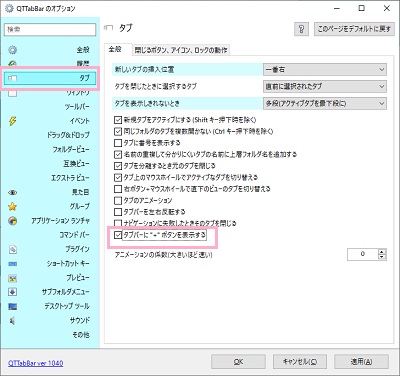The image size is (400, 376).
Task: Click the window icon beside ウィンドウ
Action: [12, 93]
